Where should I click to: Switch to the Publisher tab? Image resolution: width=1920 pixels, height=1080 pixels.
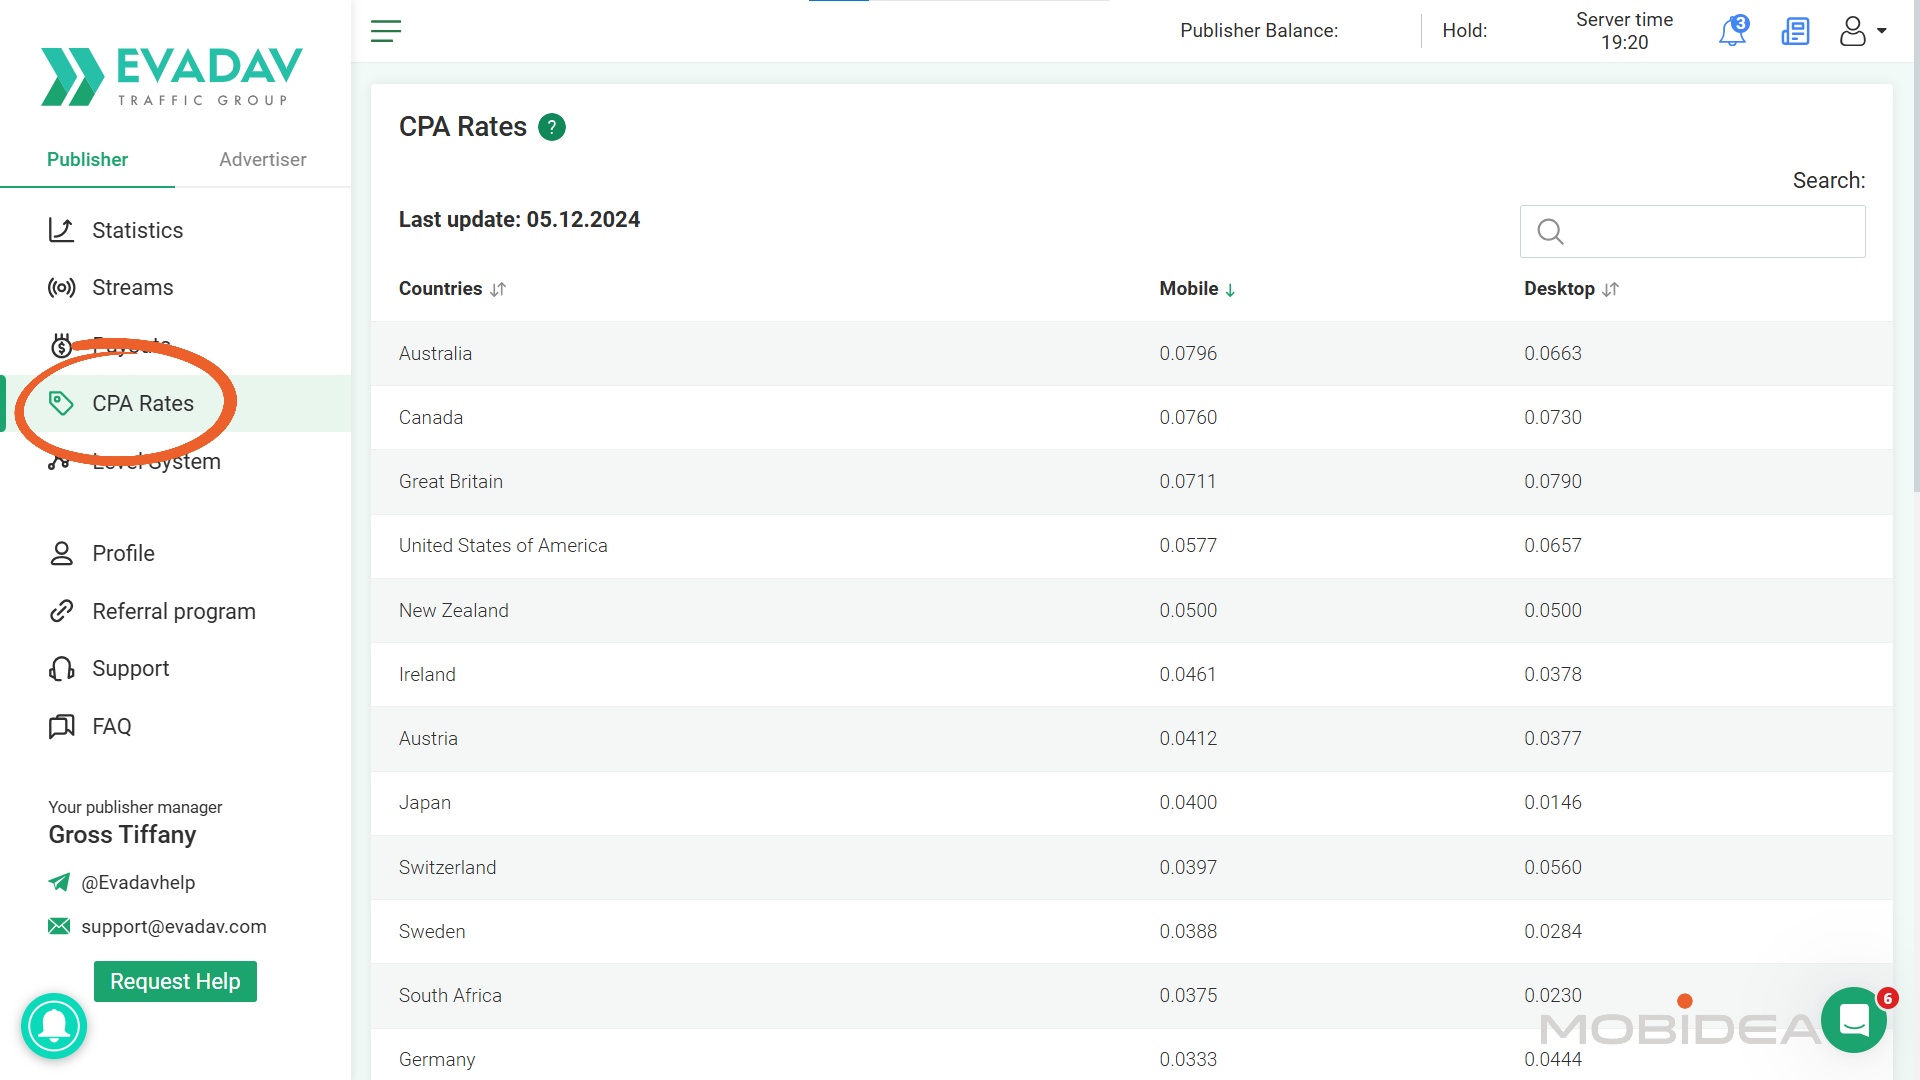pos(87,160)
